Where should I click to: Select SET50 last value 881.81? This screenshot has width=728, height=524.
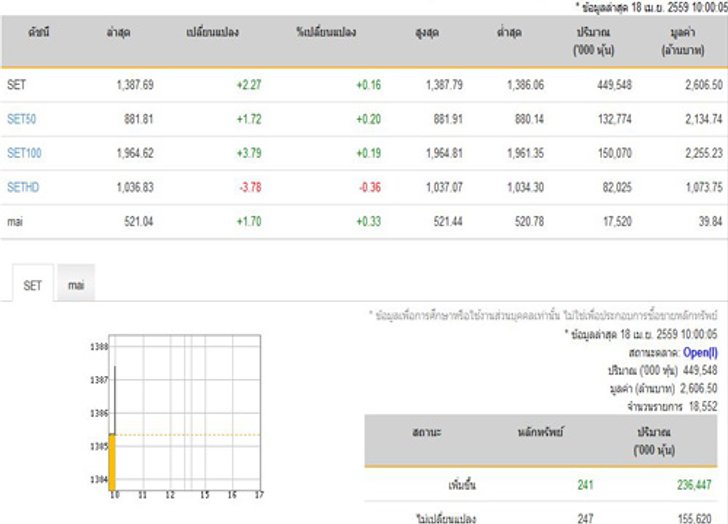[138, 119]
